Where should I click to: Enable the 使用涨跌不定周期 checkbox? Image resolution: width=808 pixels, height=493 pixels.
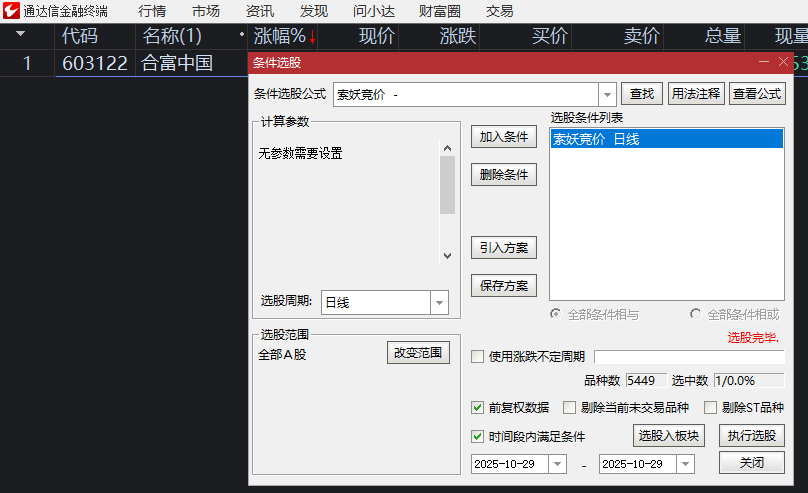click(x=478, y=356)
